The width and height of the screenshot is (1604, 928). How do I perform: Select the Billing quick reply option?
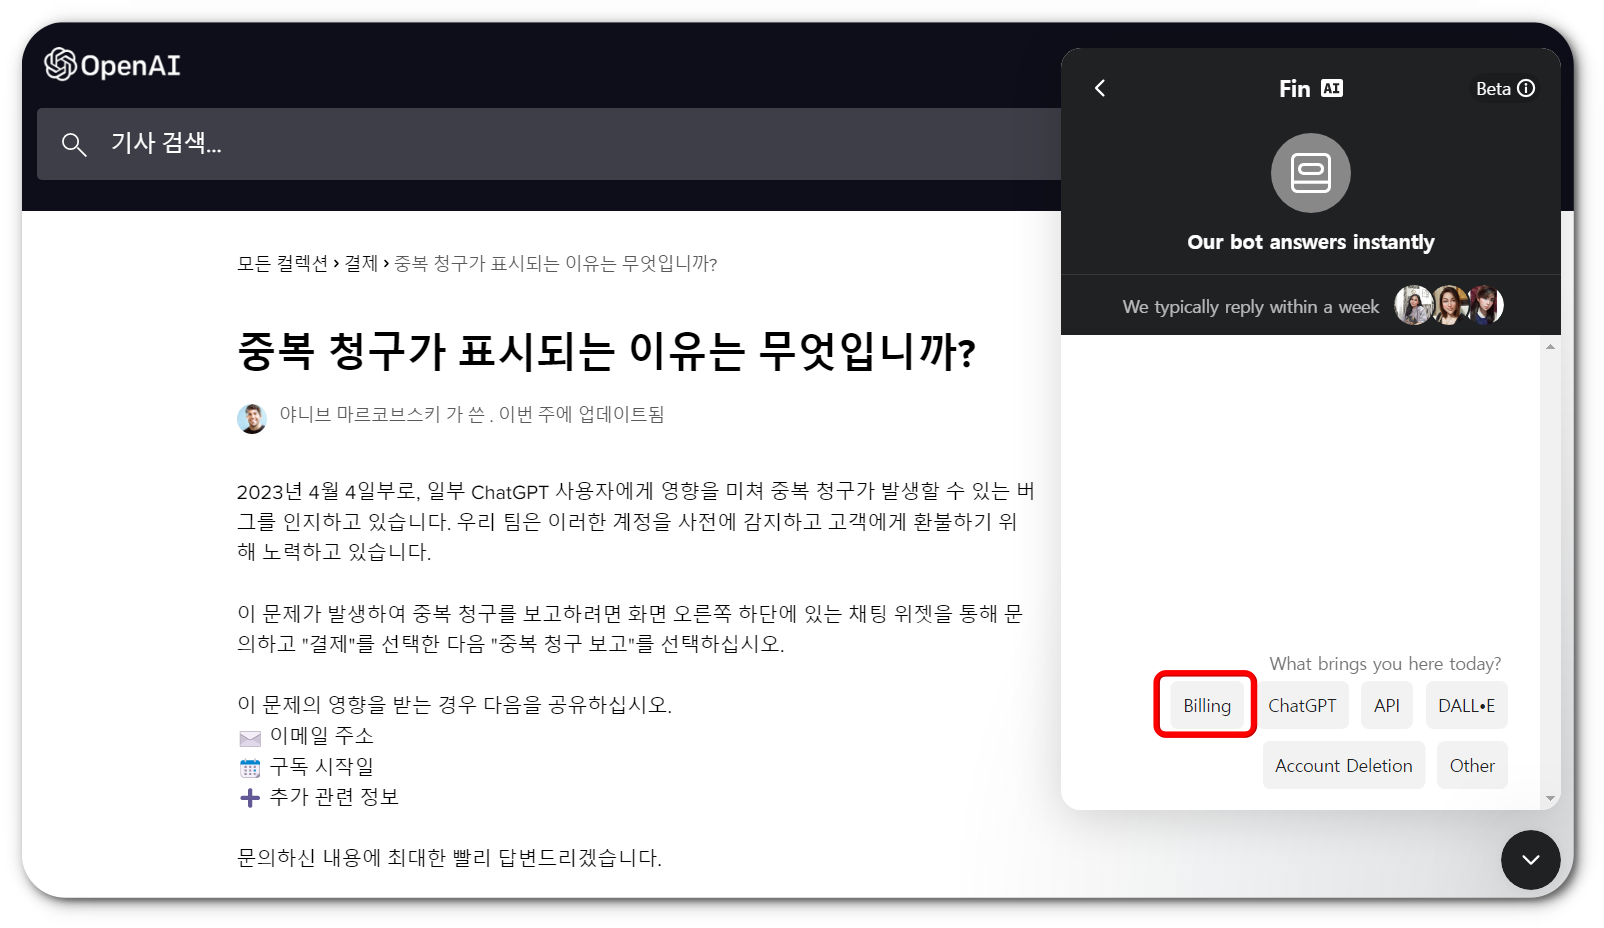(1204, 705)
